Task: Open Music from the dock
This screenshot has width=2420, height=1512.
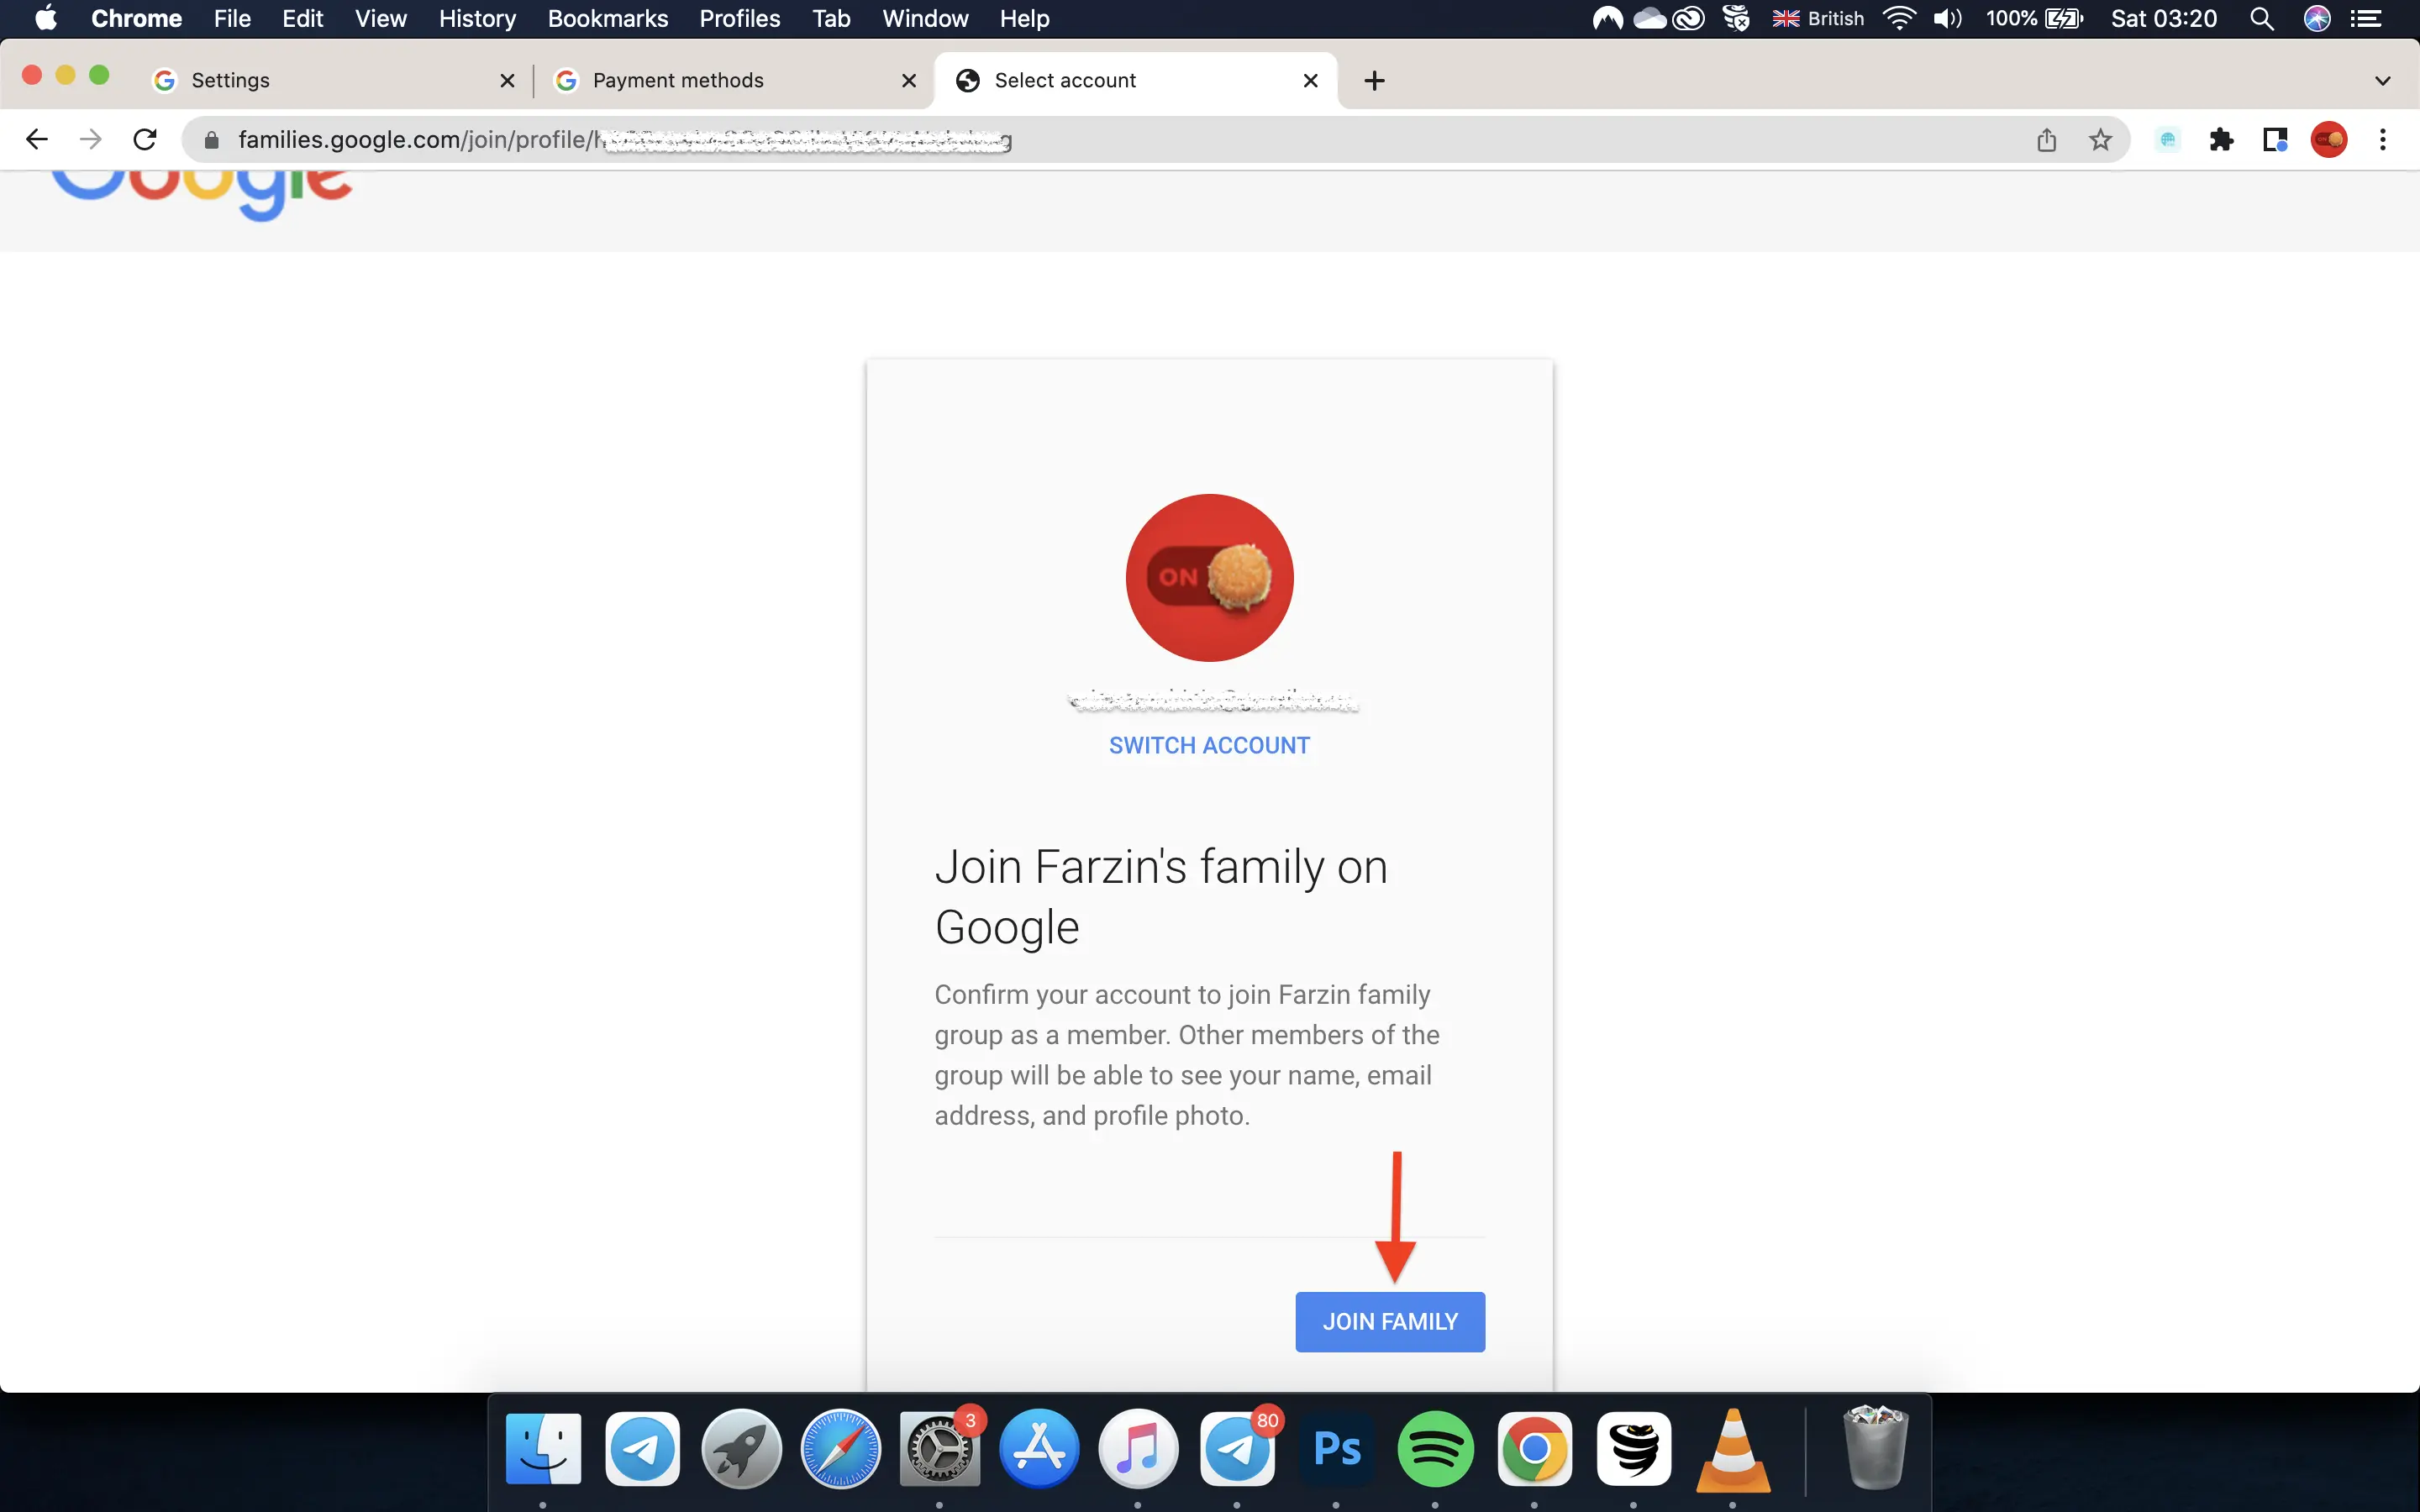Action: click(x=1138, y=1449)
